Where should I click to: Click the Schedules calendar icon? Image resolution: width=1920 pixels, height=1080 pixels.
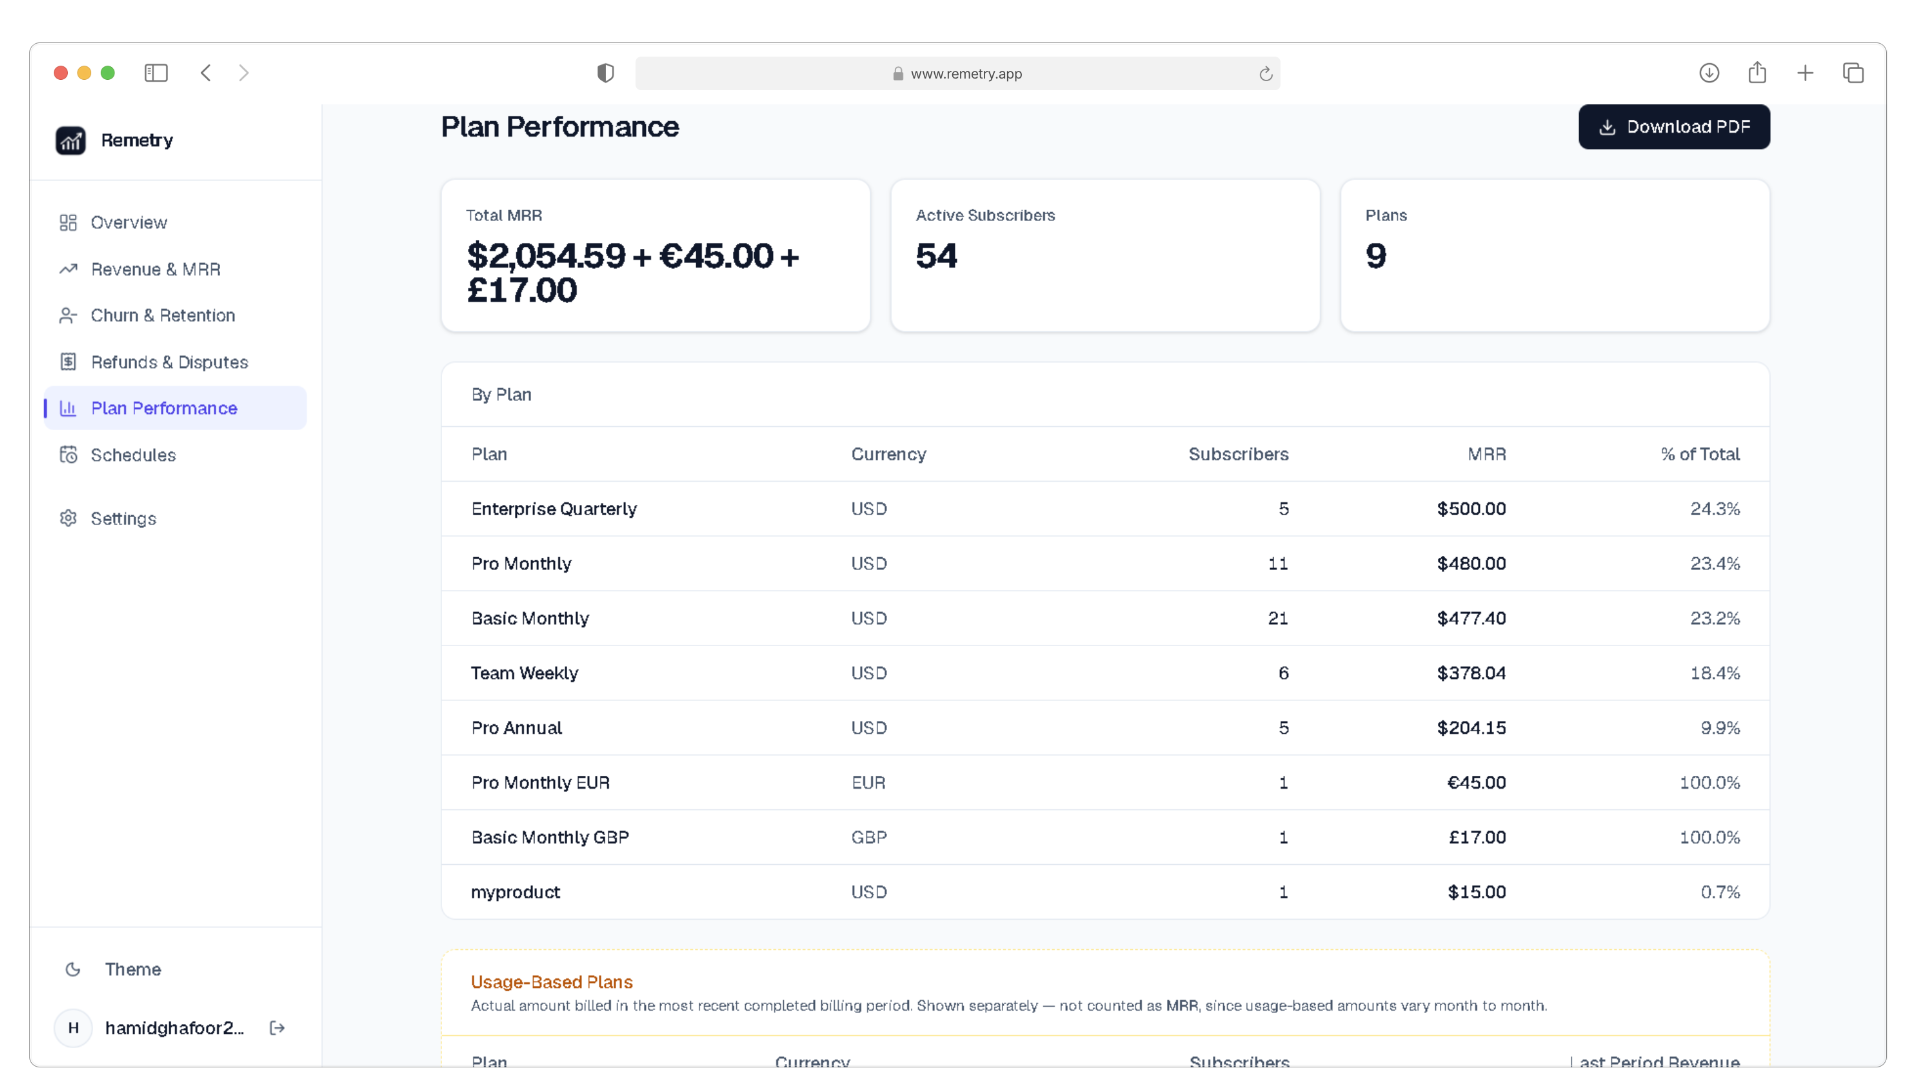tap(68, 455)
